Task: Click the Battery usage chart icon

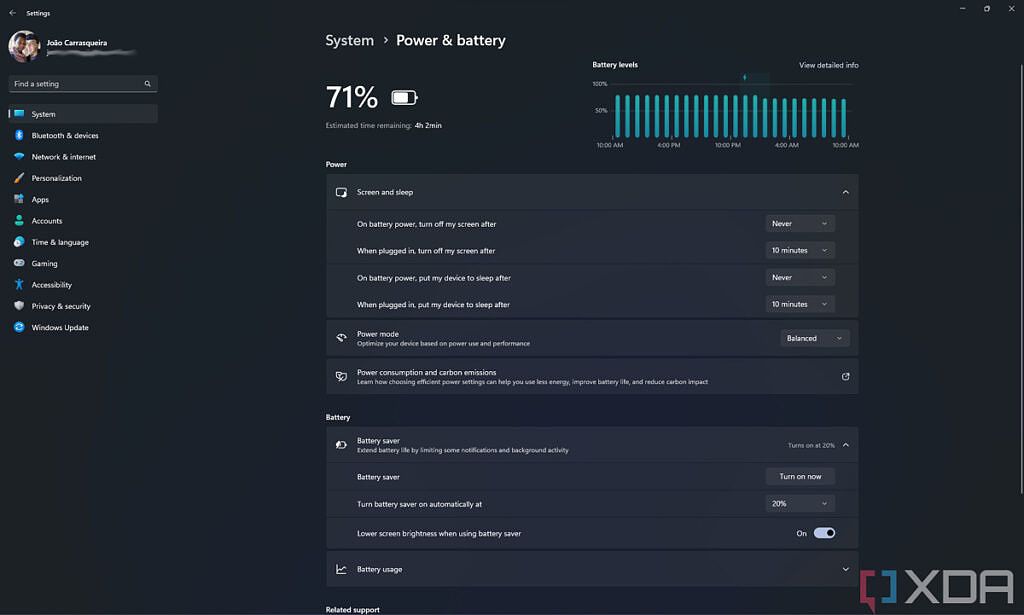Action: pyautogui.click(x=343, y=568)
